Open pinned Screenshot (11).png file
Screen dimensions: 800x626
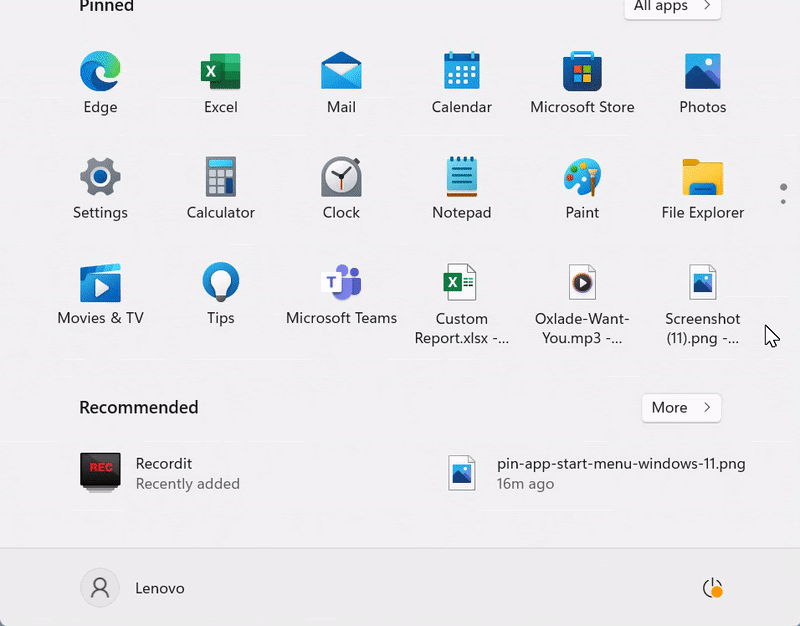[x=703, y=304]
